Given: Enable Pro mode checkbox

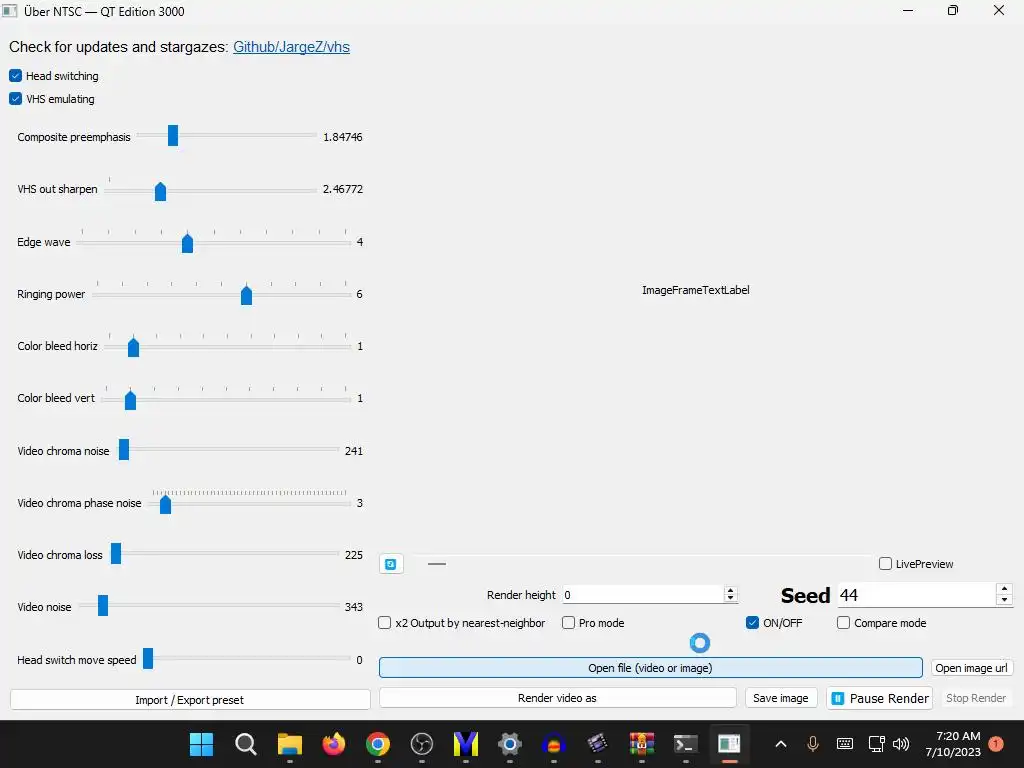Looking at the screenshot, I should (569, 623).
